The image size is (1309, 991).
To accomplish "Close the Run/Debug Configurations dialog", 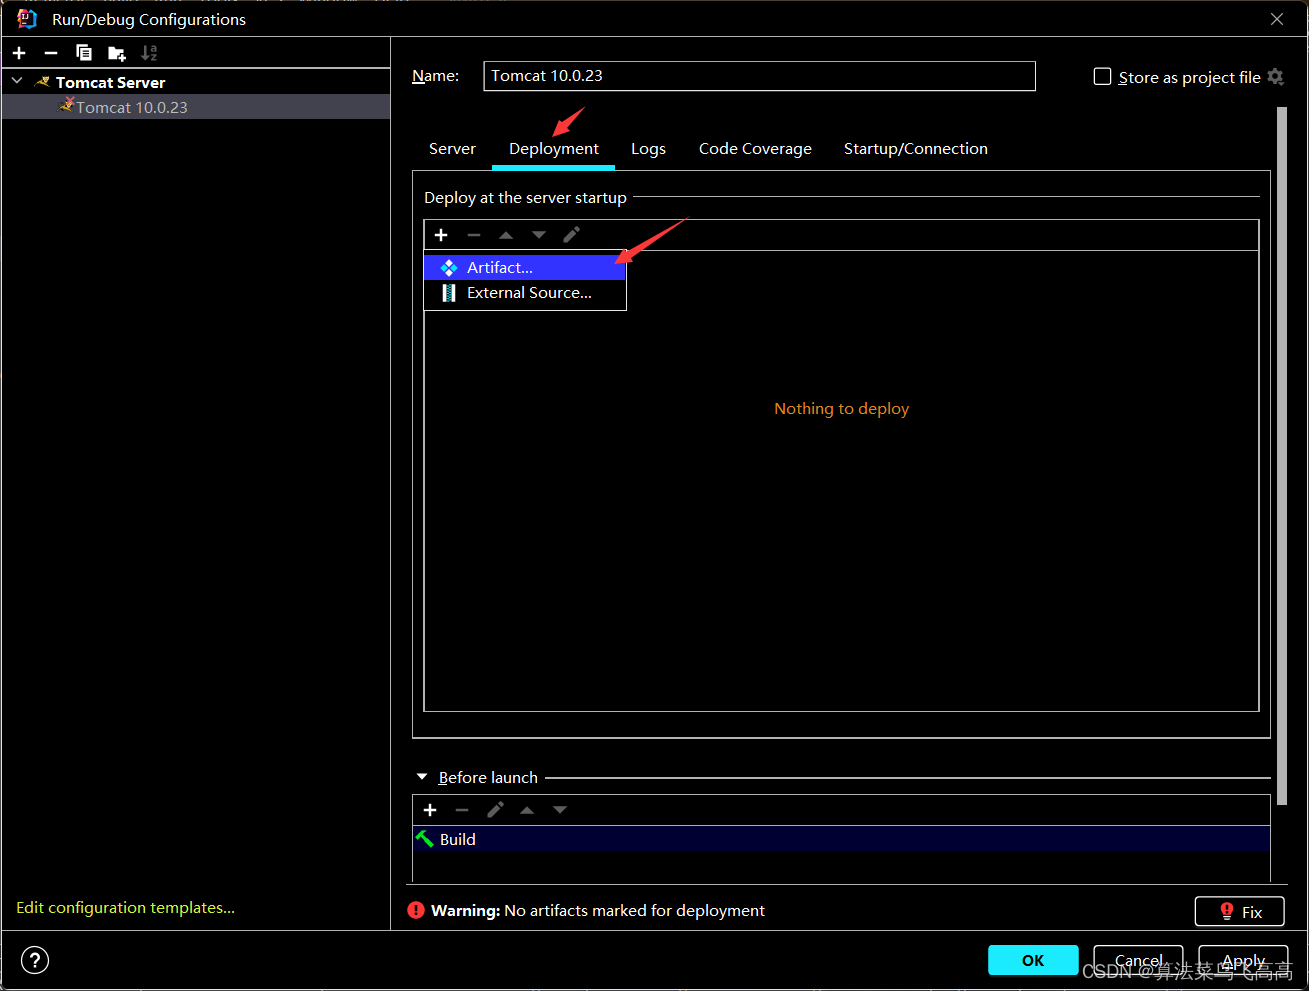I will [x=1277, y=19].
